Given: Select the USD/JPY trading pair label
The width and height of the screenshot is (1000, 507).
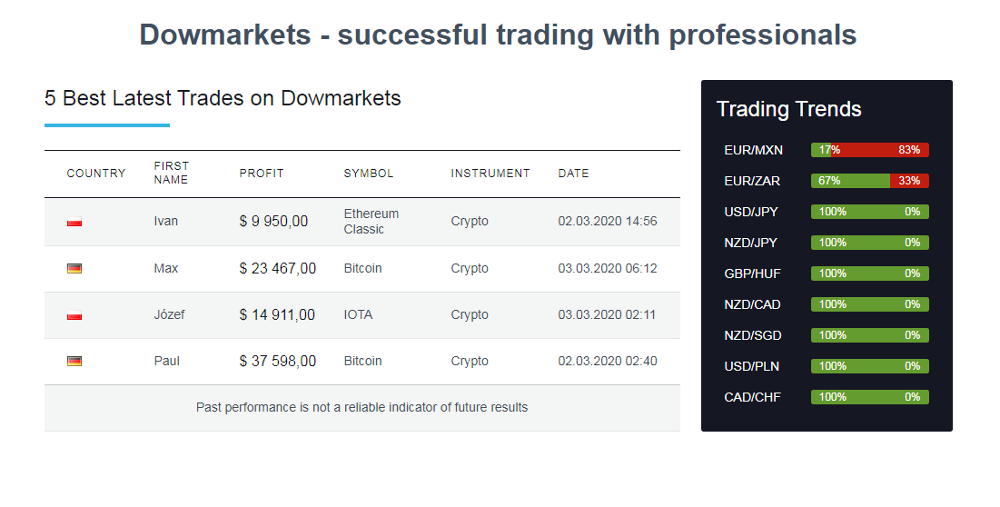Looking at the screenshot, I should click(751, 212).
